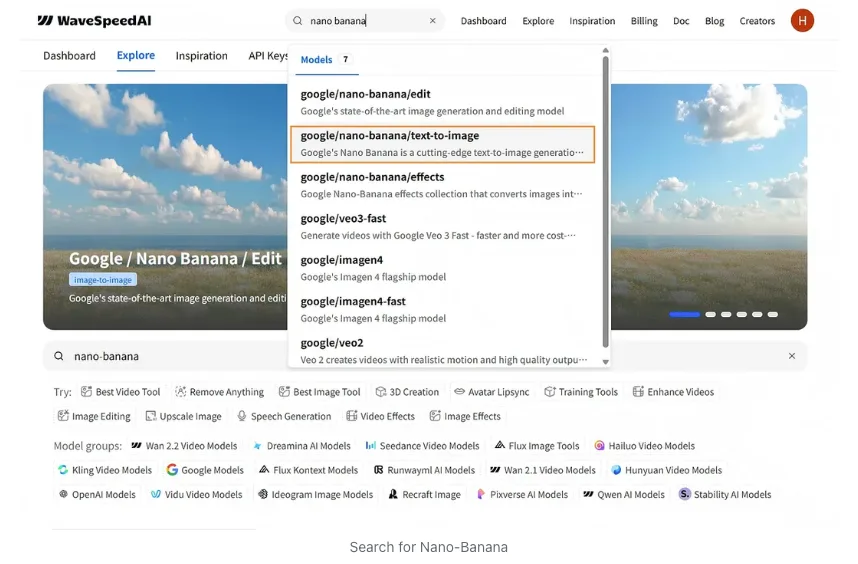Screen dimensions: 858x564
Task: Filter by Seedance Video Models group
Action: coord(422,446)
